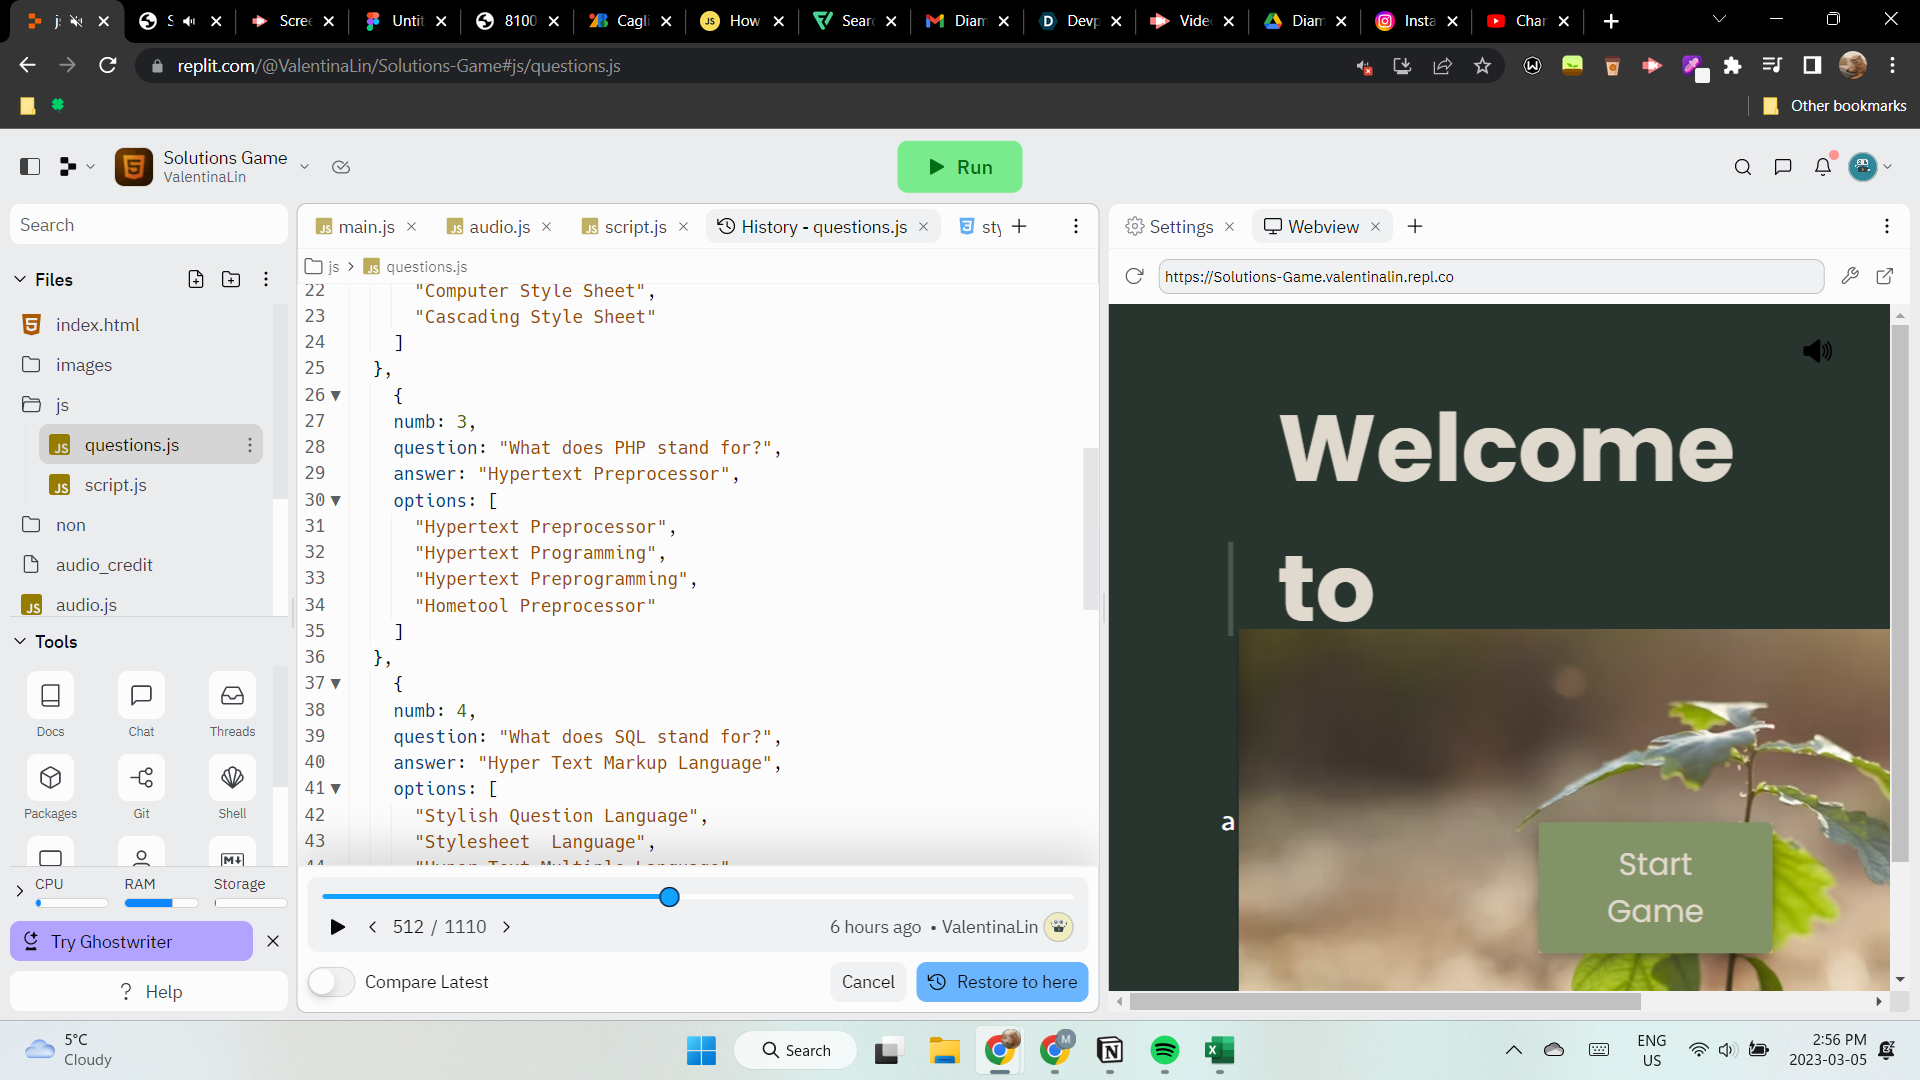Mute the game sound speaker icon

1817,351
